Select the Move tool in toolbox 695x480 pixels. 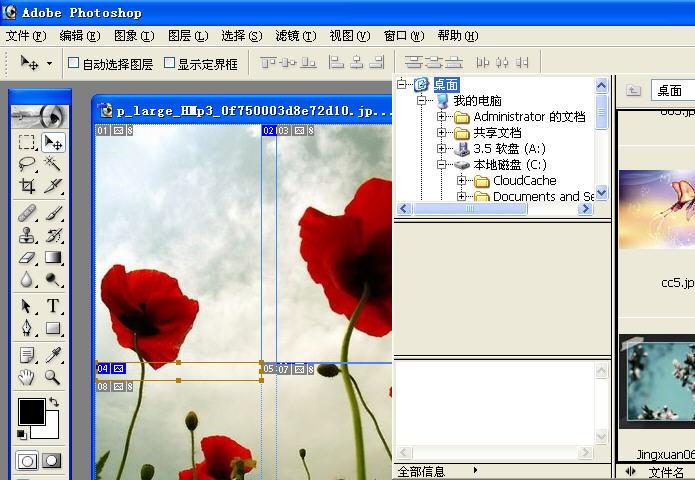pyautogui.click(x=53, y=142)
